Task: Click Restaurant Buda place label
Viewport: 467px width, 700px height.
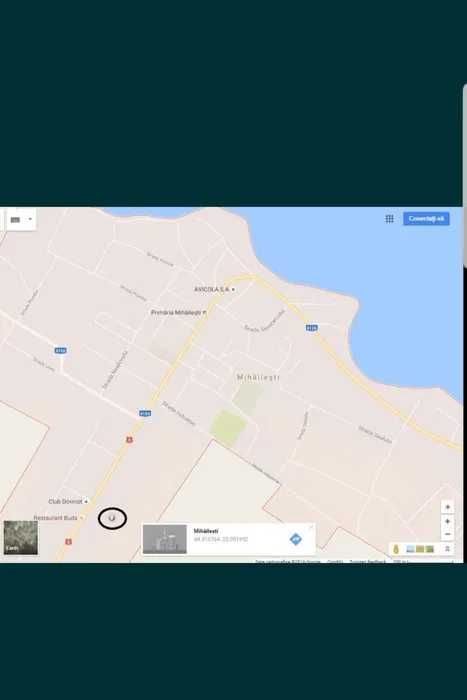Action: click(58, 518)
